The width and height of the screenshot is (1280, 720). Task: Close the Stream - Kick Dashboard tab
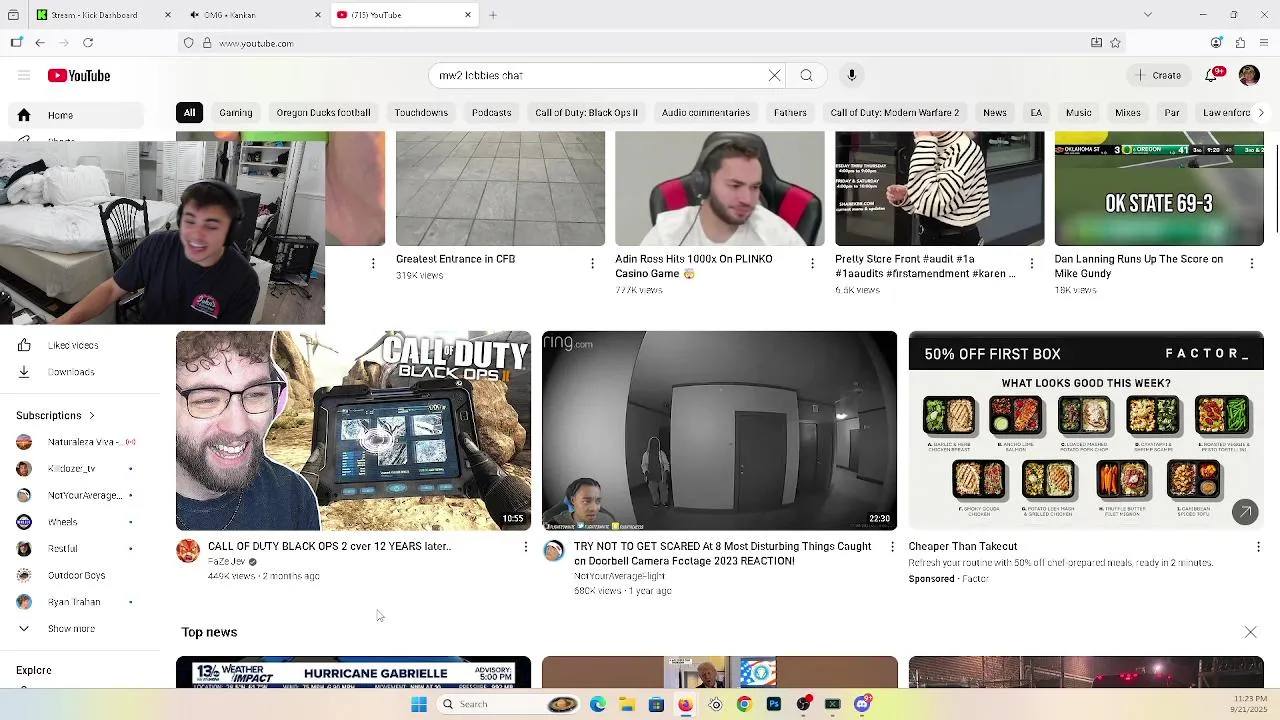168,15
